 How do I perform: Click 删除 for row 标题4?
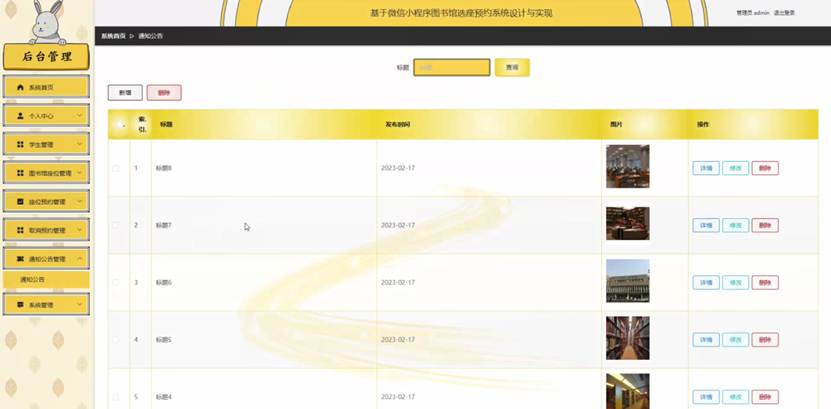[765, 397]
